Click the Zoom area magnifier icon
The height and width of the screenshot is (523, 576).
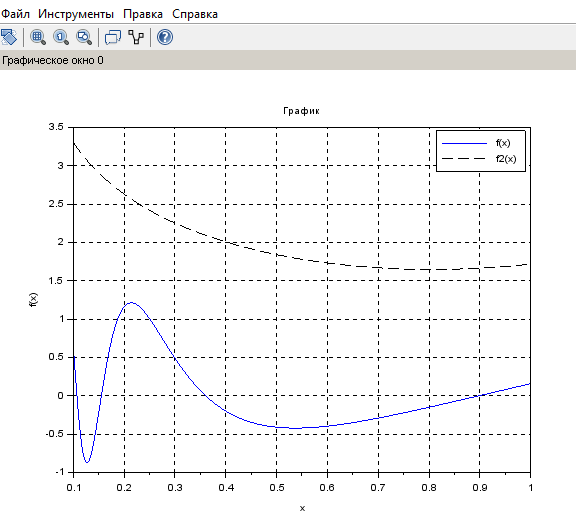[x=38, y=37]
